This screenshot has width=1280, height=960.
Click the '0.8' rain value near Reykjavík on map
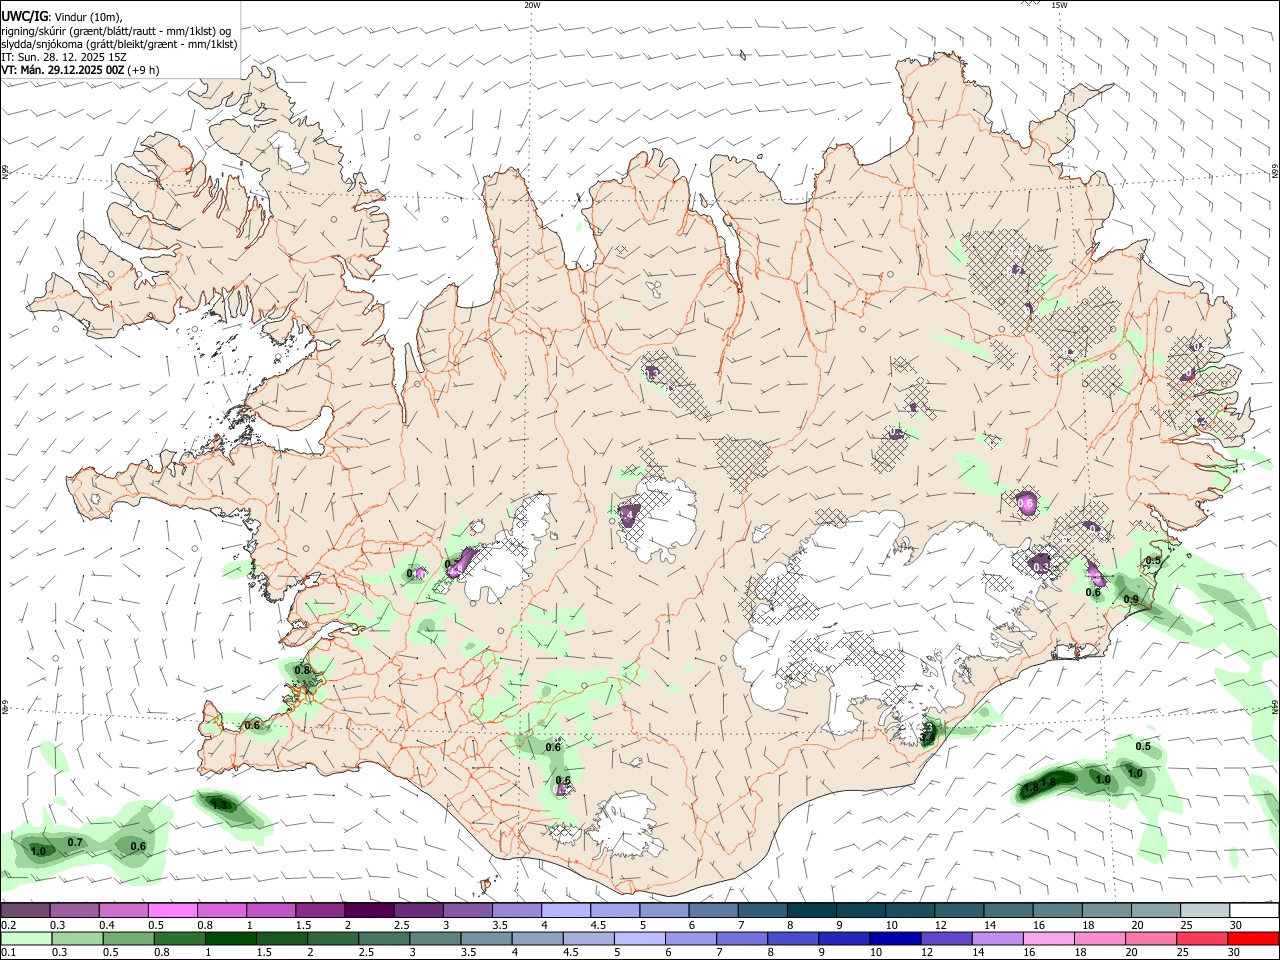click(x=302, y=670)
